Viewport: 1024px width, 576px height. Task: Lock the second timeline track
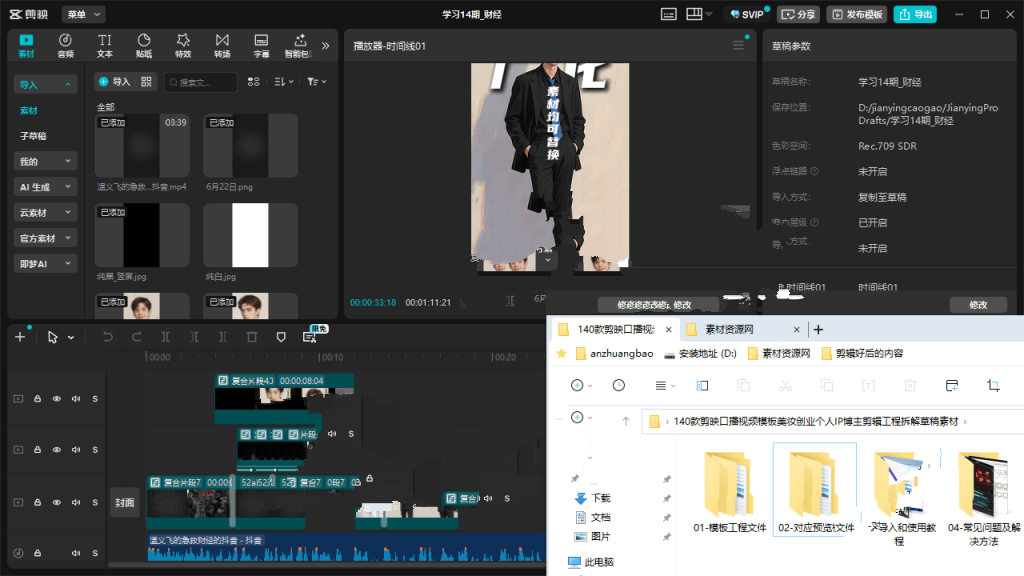tap(37, 449)
